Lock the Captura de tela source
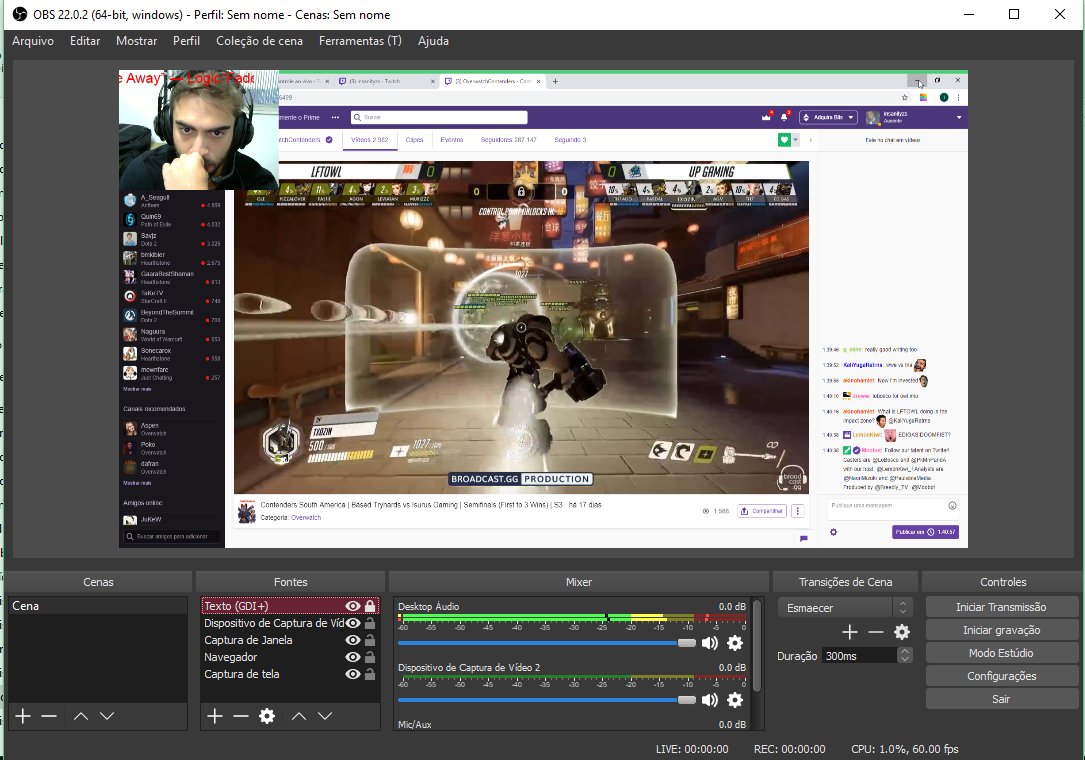This screenshot has height=760, width=1085. coord(370,674)
